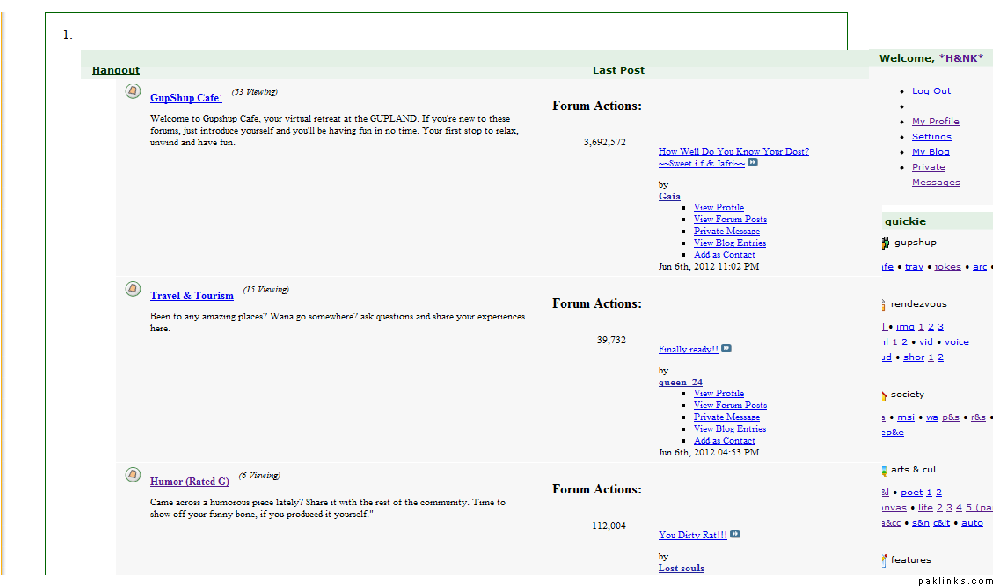Click go-to-last-post icon beside 'Finally ready!!'
The height and width of the screenshot is (587, 994).
726,348
